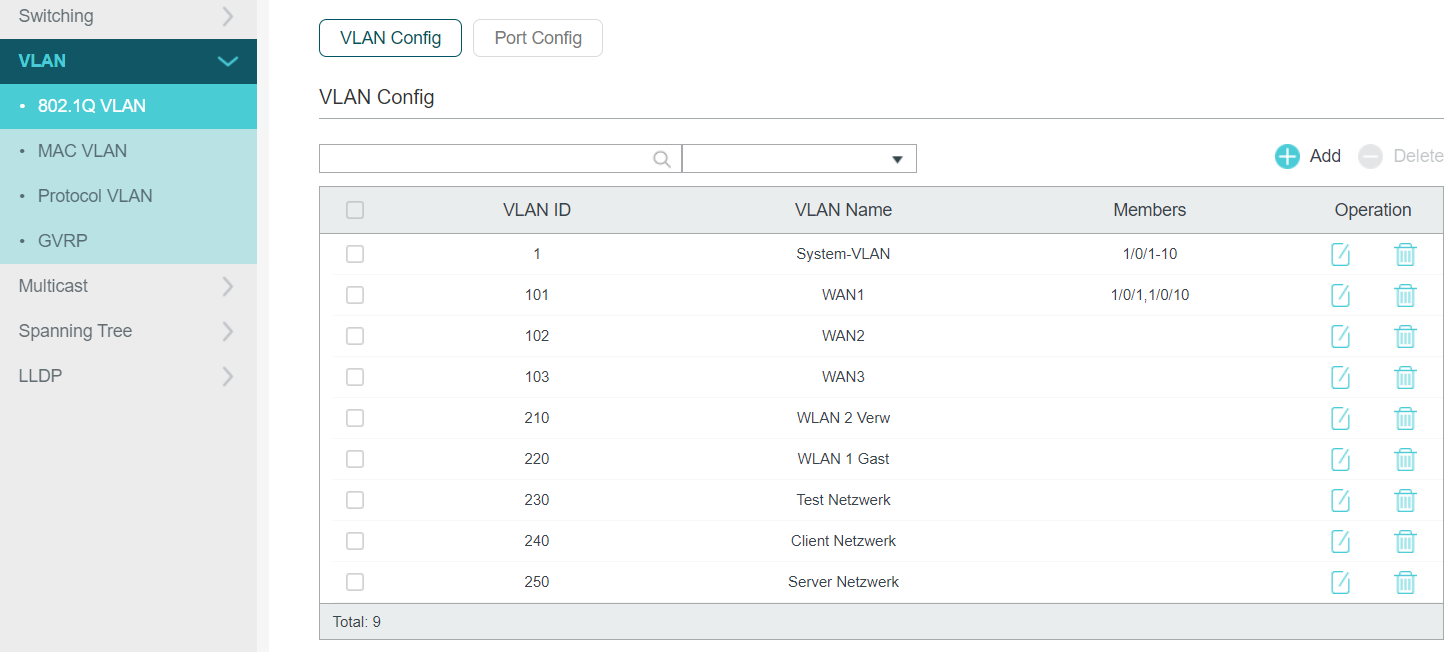Viewport: 1453px width, 652px height.
Task: Edit the WLAN 1 Gast VLAN
Action: (x=1340, y=459)
